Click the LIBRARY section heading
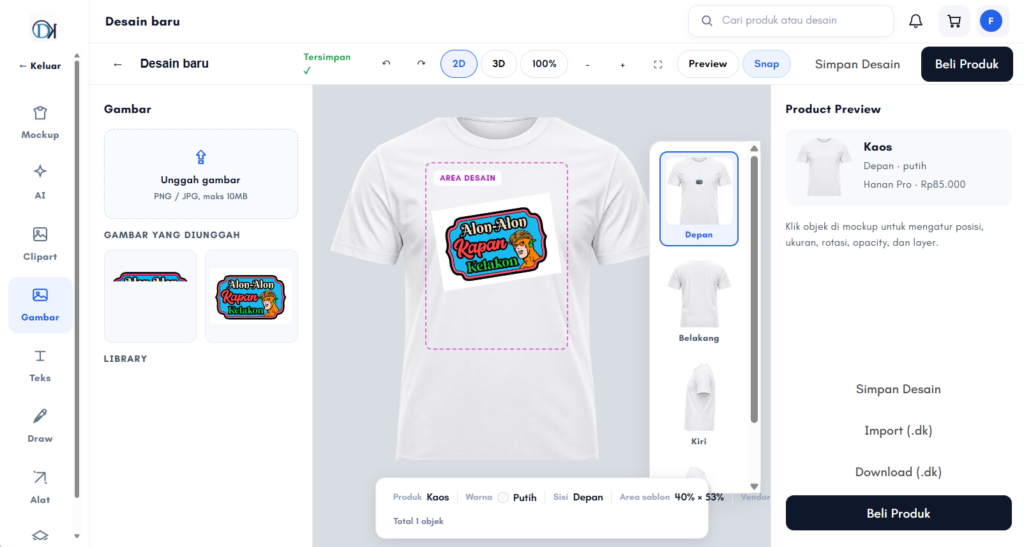 coord(125,358)
